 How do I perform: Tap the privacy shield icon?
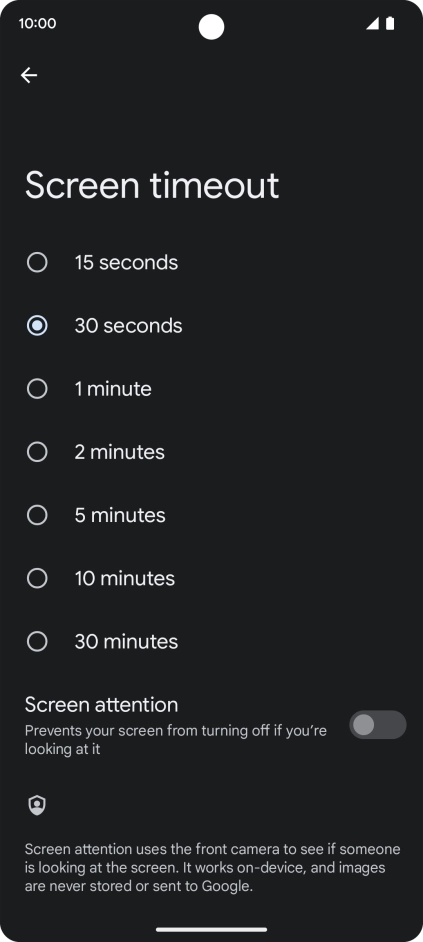click(37, 805)
